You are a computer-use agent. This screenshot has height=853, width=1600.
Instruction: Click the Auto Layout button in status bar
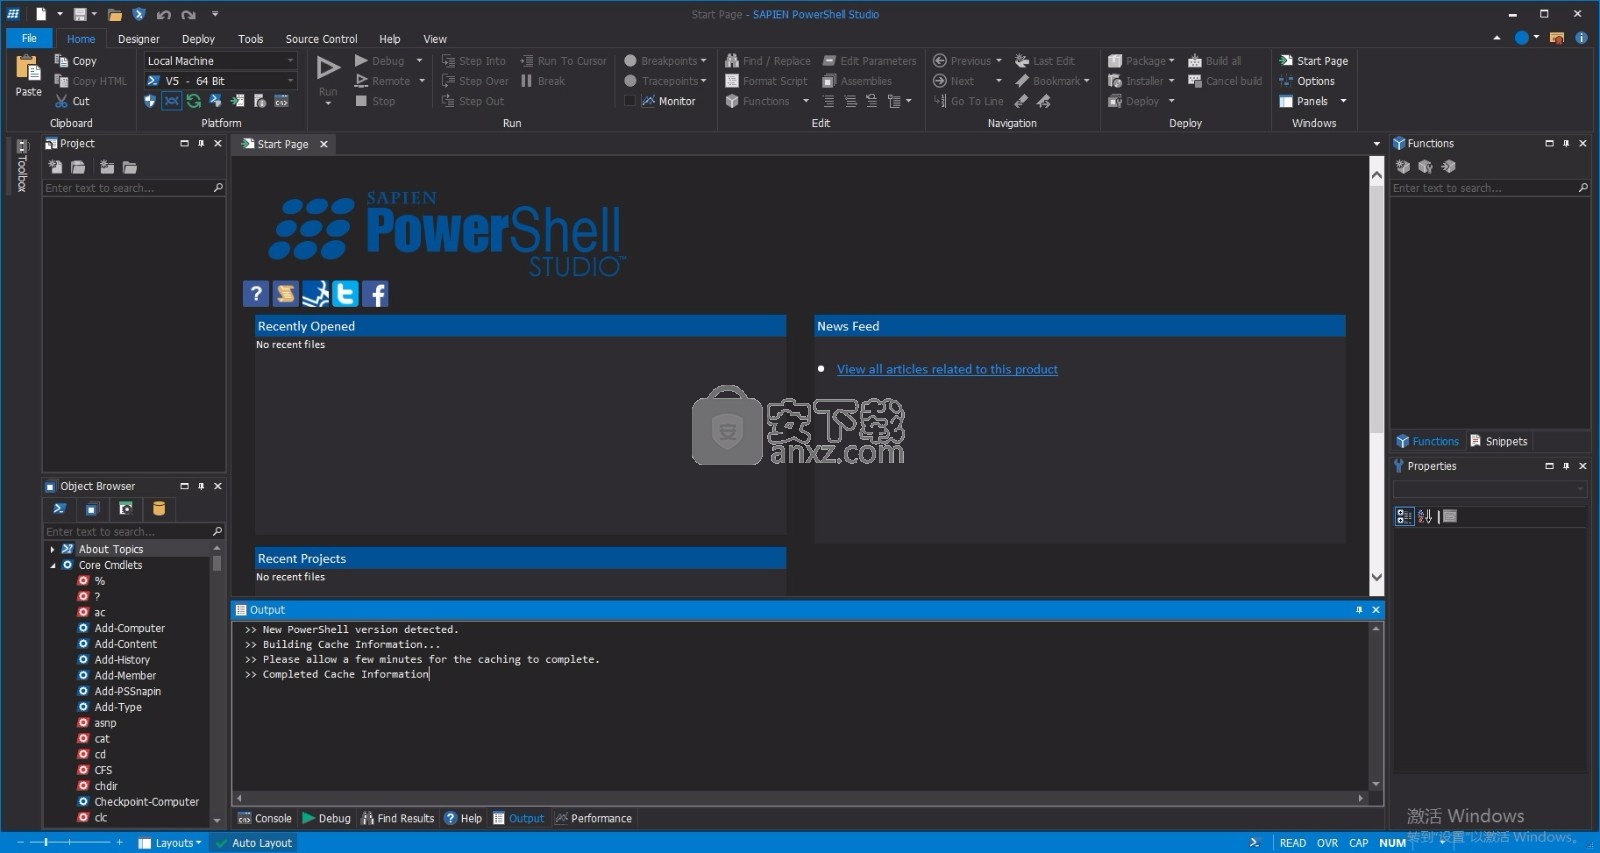pos(254,843)
